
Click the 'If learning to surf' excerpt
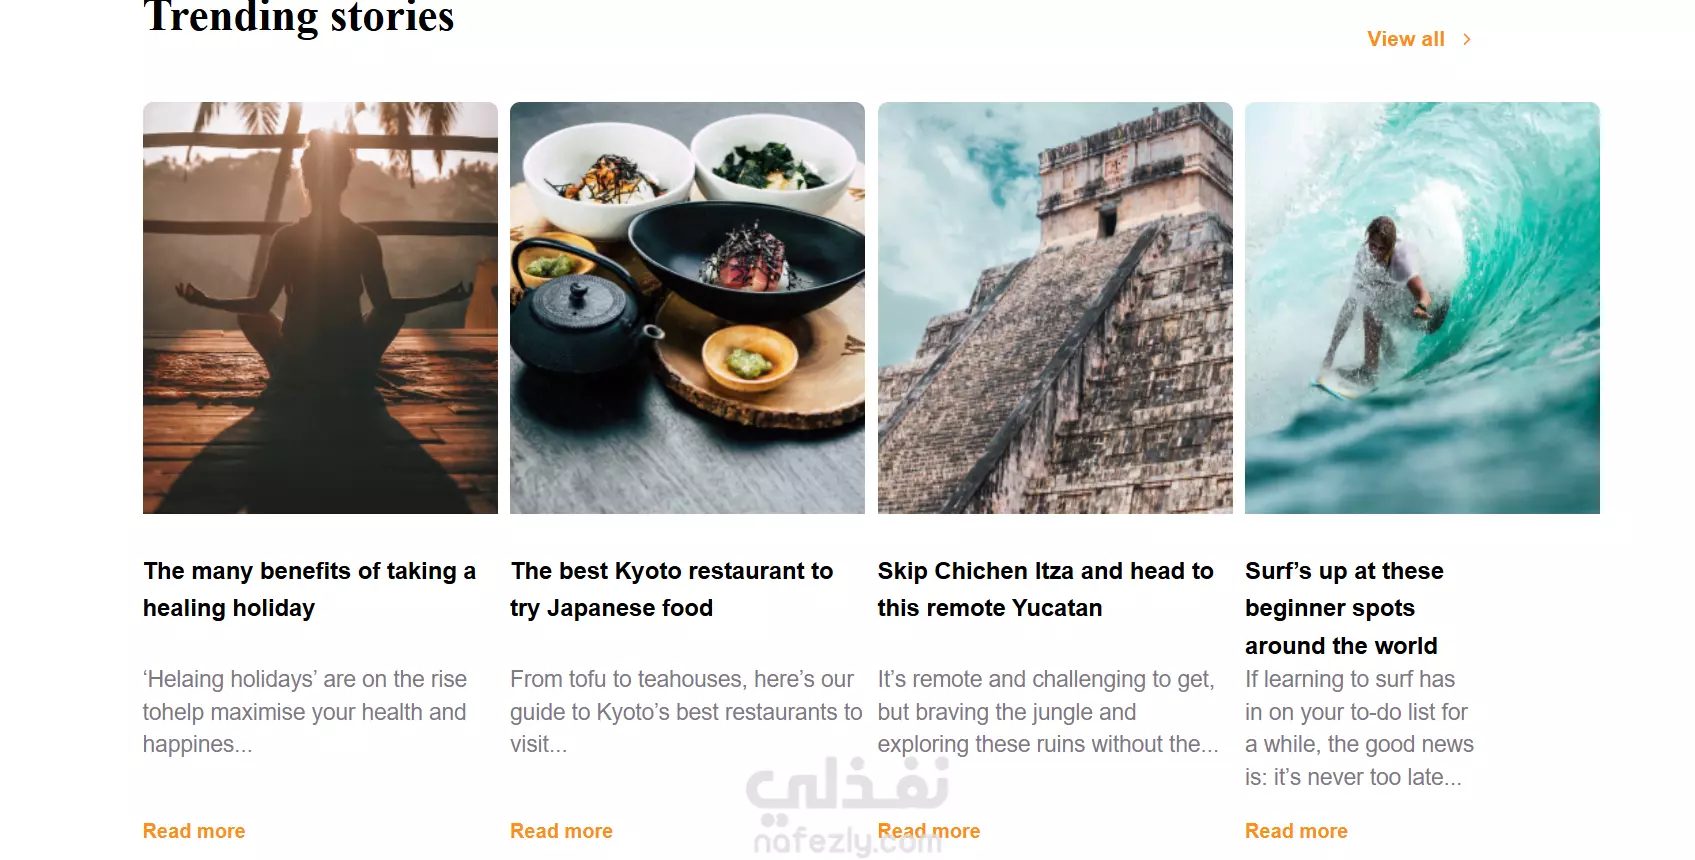[1359, 728]
